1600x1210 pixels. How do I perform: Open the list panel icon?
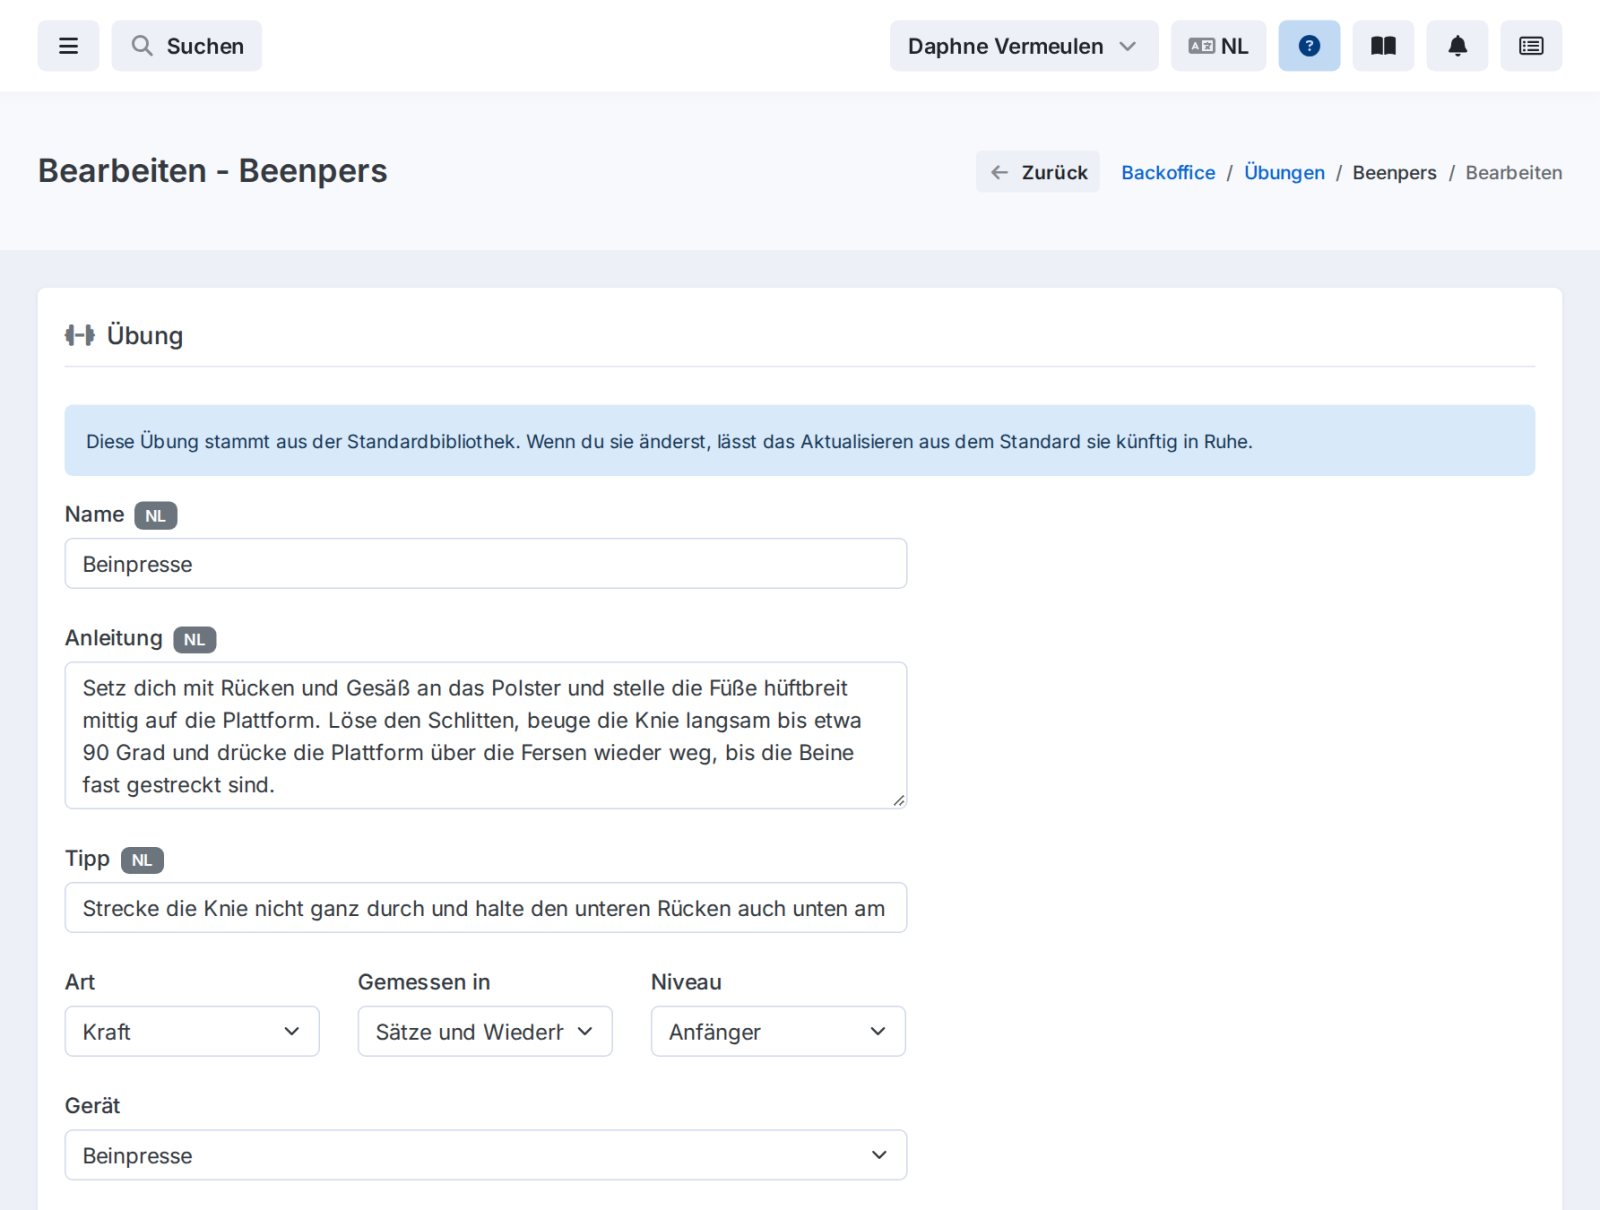tap(1531, 46)
